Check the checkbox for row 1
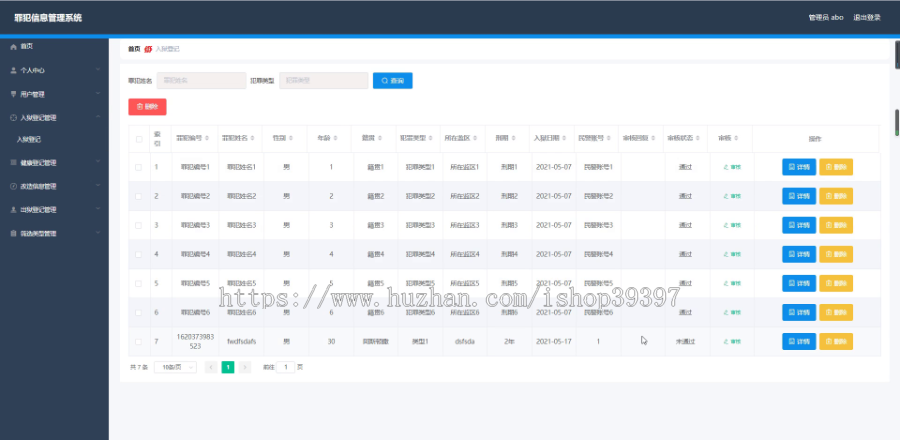Screen dimensions: 900x440 (138, 167)
